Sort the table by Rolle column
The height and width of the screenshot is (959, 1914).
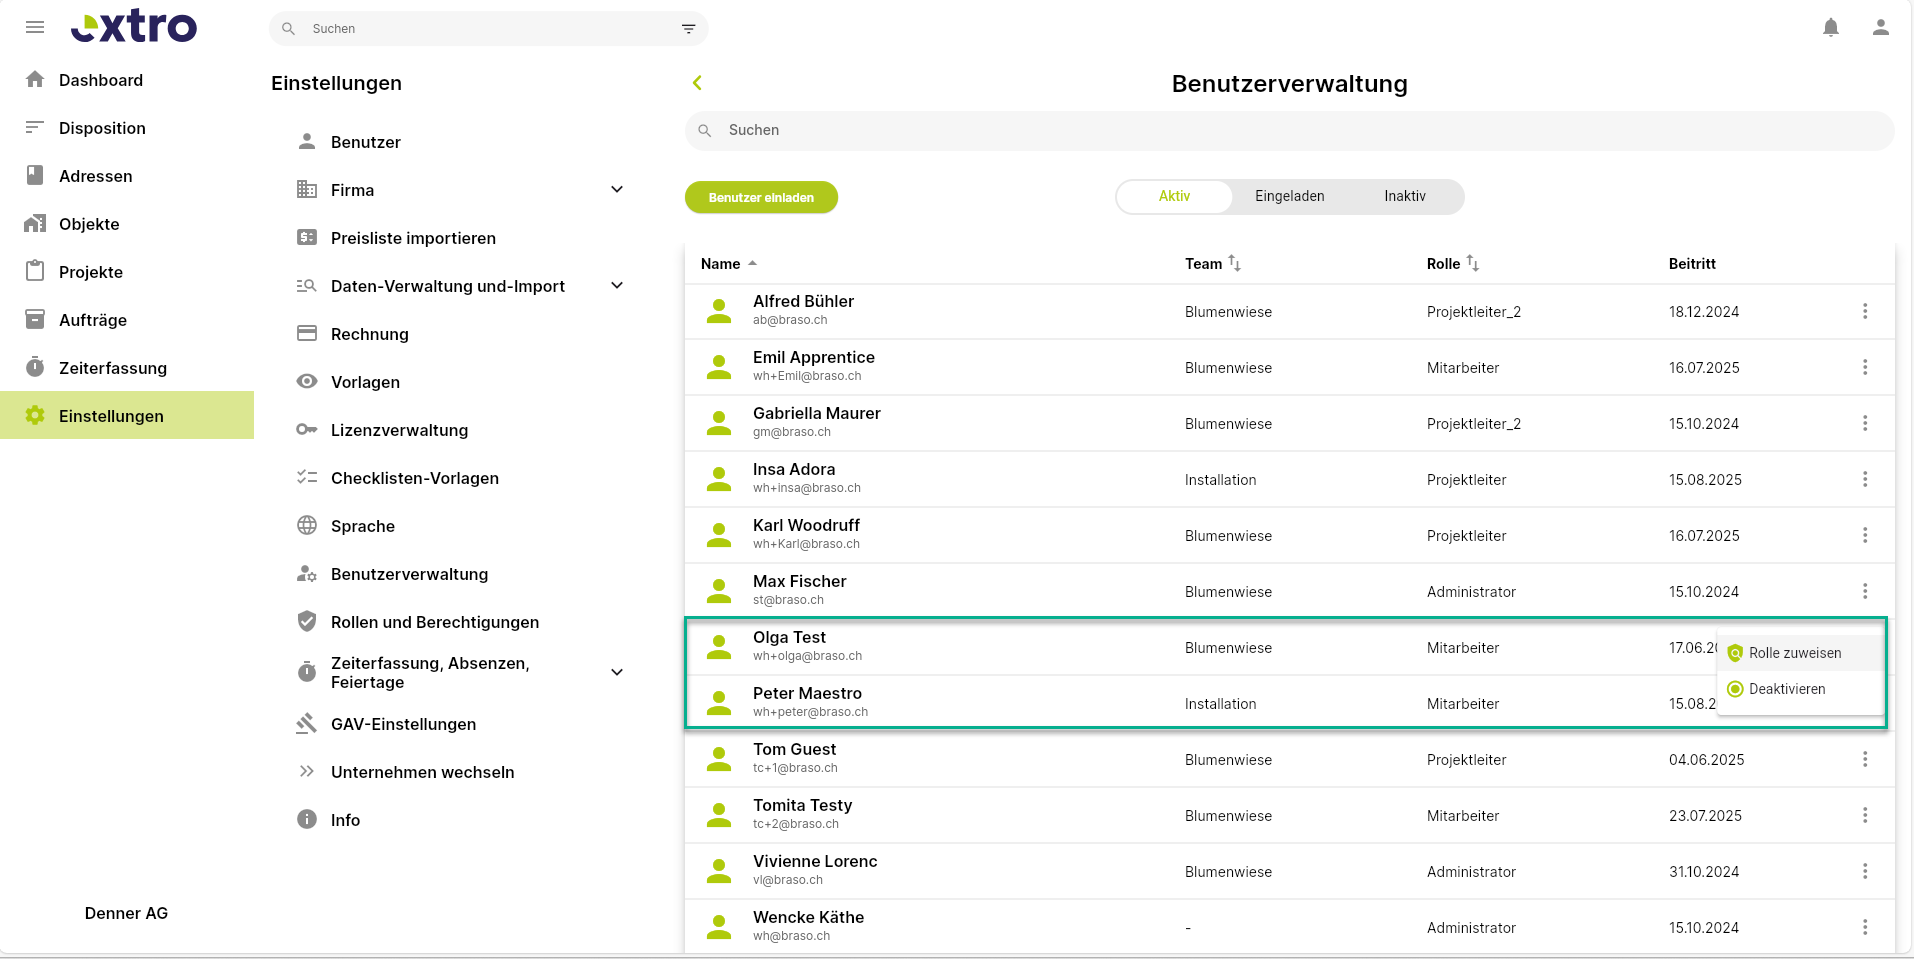click(x=1453, y=264)
